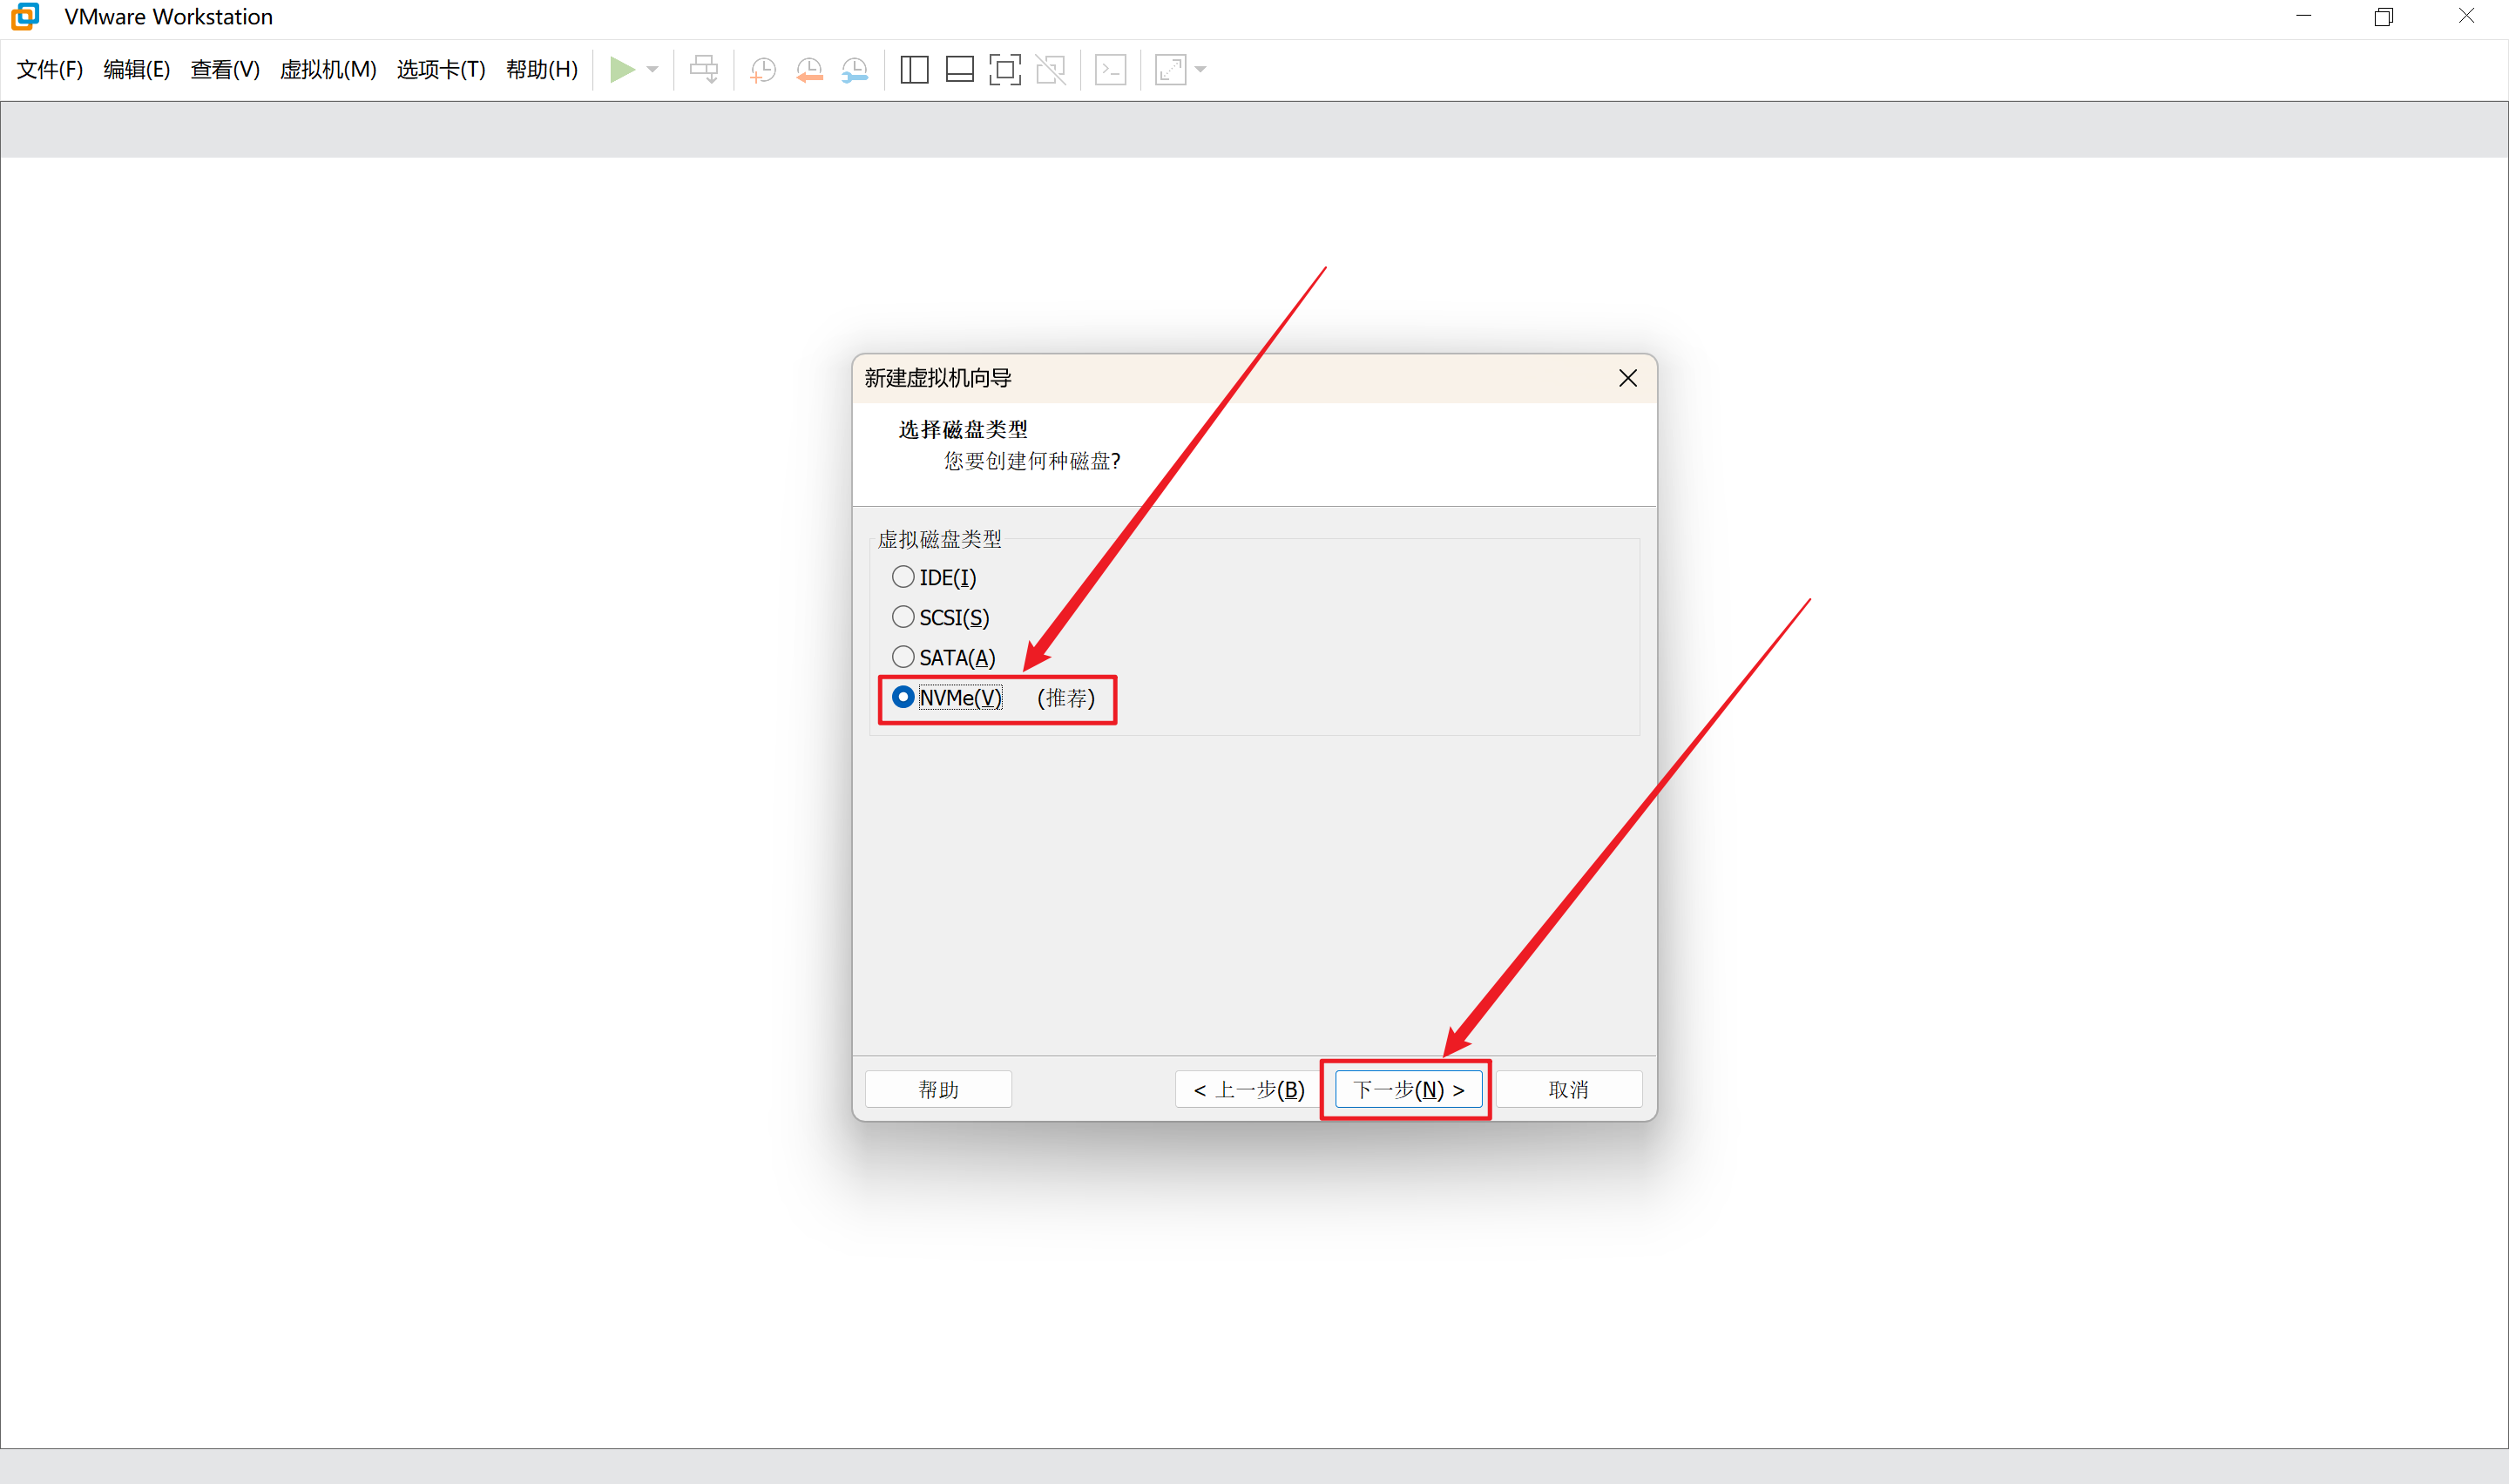Toggle the thumbnail bar icon
The width and height of the screenshot is (2509, 1484).
(x=960, y=69)
